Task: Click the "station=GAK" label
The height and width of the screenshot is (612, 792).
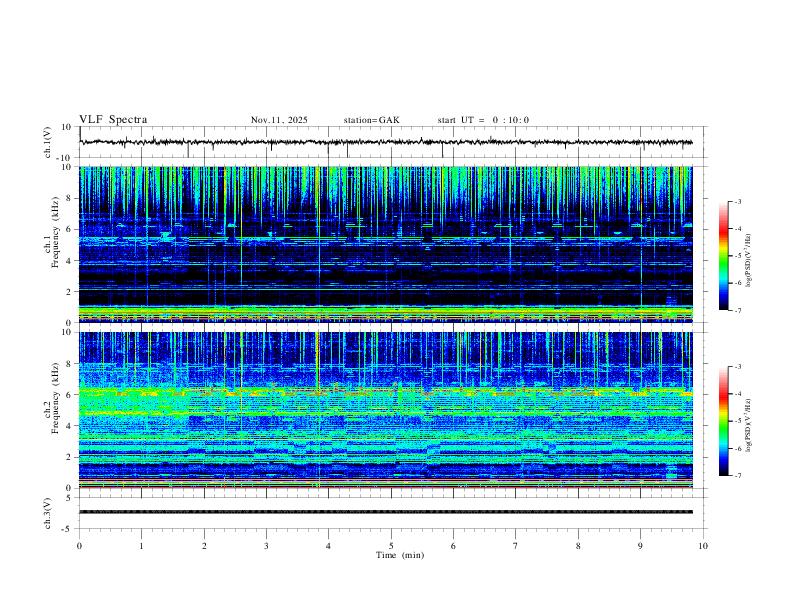Action: point(371,120)
